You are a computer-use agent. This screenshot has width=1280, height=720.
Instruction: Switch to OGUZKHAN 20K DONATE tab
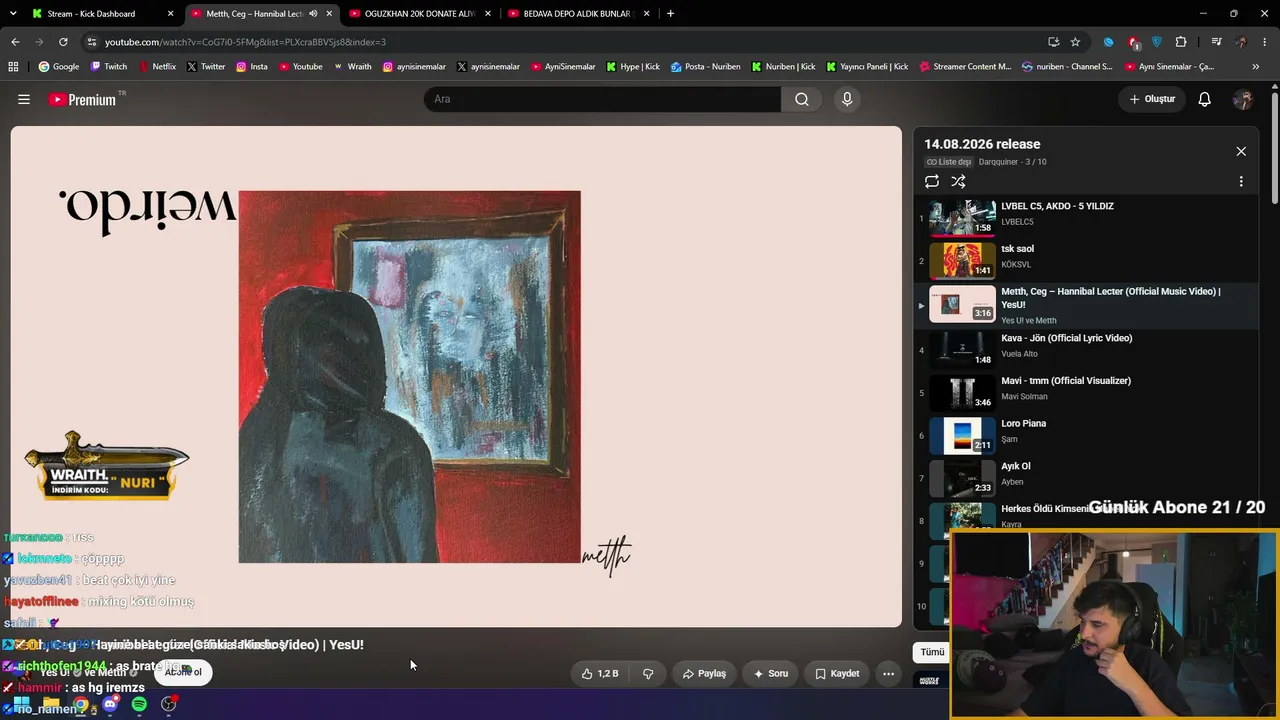(420, 14)
